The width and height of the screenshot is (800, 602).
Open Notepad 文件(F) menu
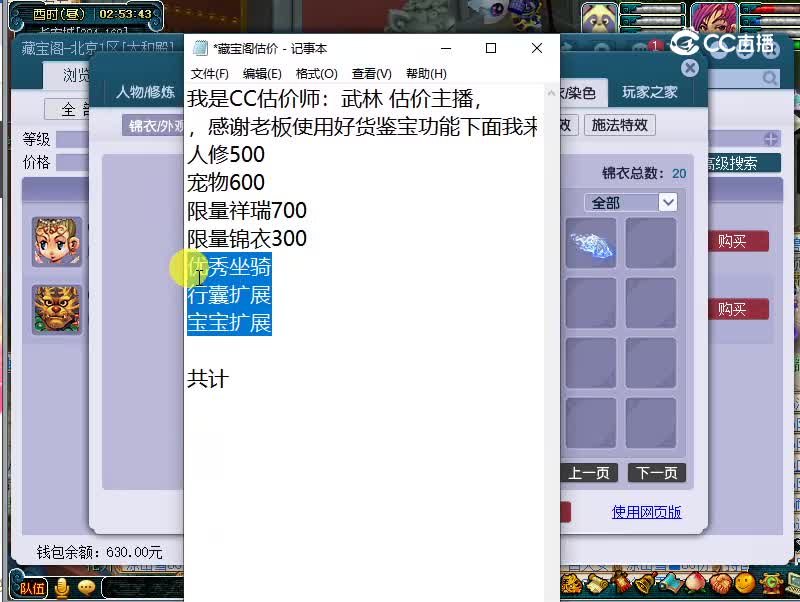coord(210,74)
